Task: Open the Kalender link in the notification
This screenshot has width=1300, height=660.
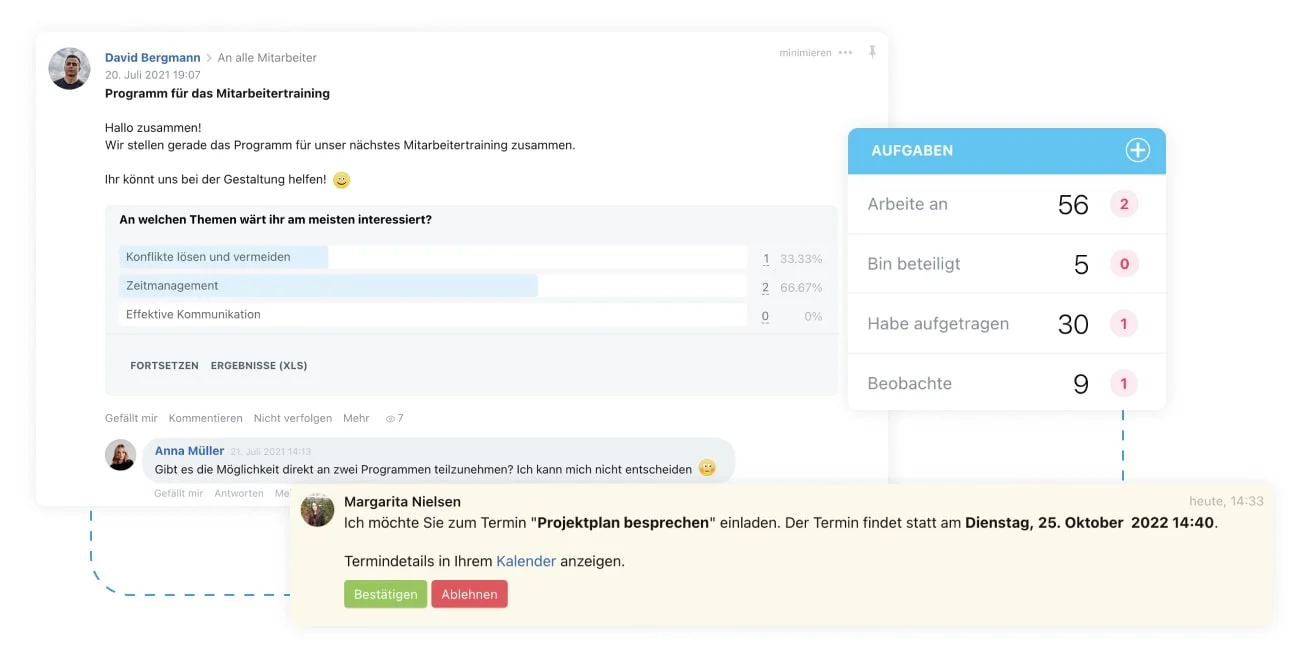Action: coord(526,561)
